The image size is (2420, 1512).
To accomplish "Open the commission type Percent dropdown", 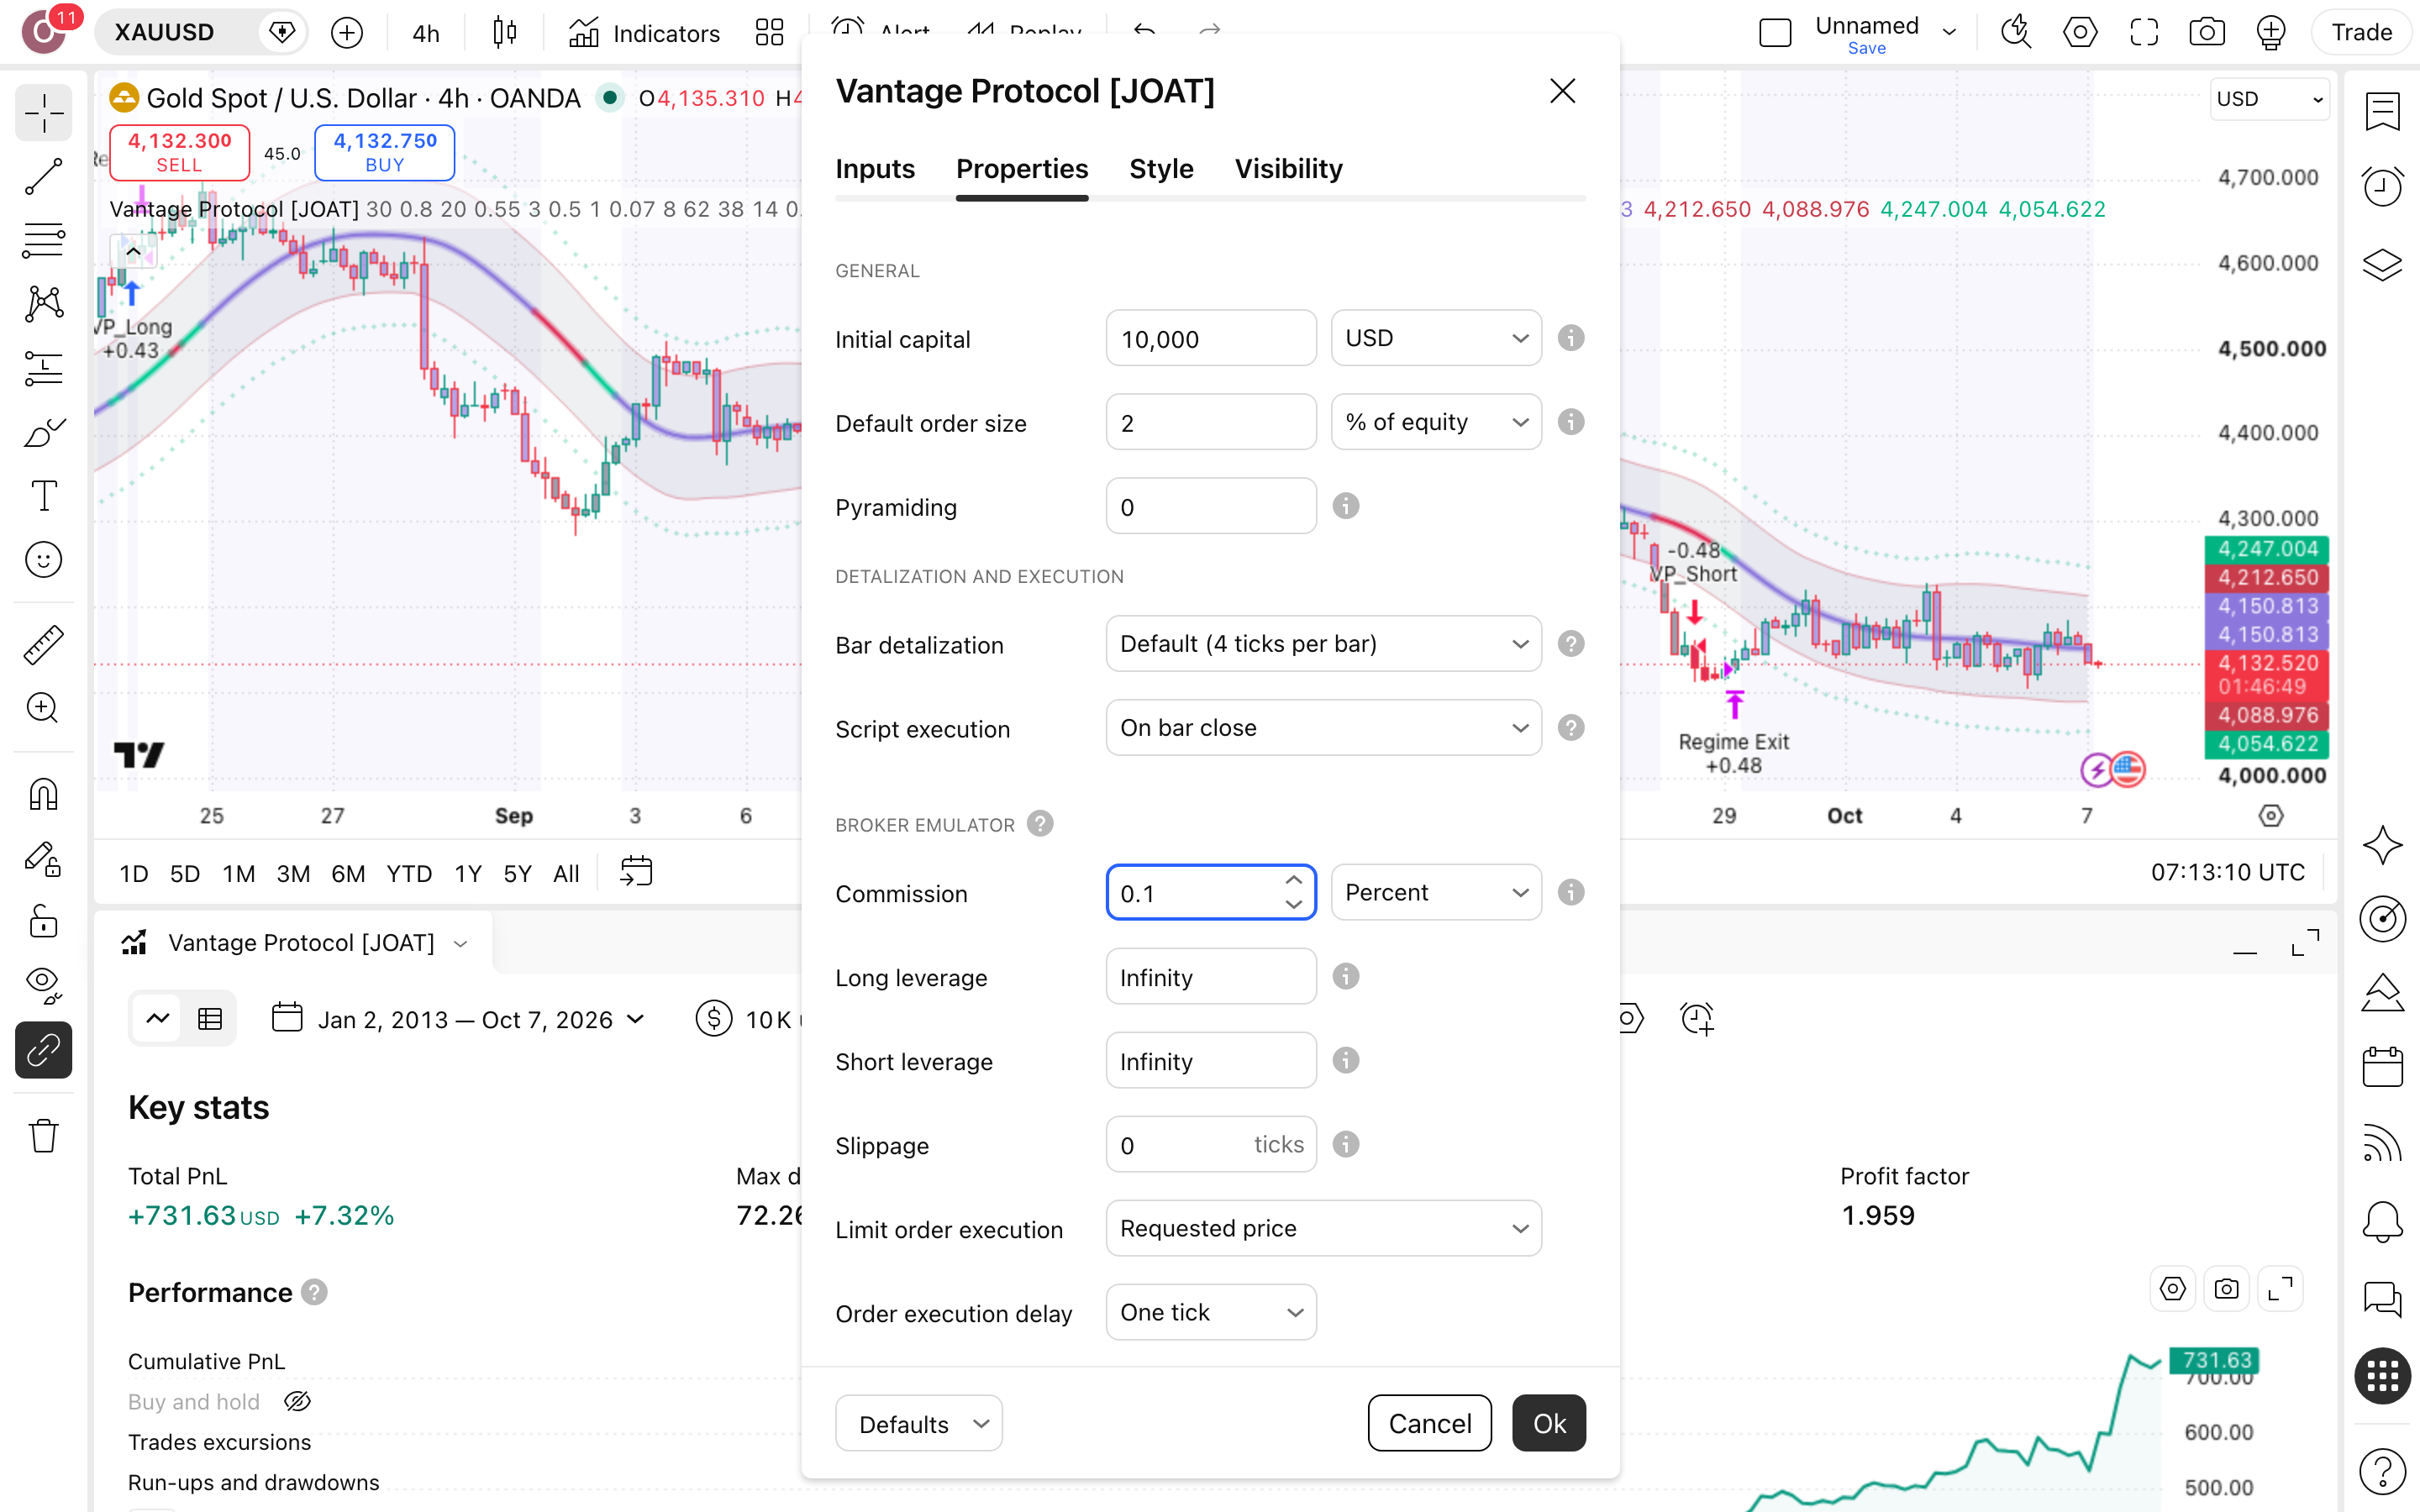I will [1436, 892].
